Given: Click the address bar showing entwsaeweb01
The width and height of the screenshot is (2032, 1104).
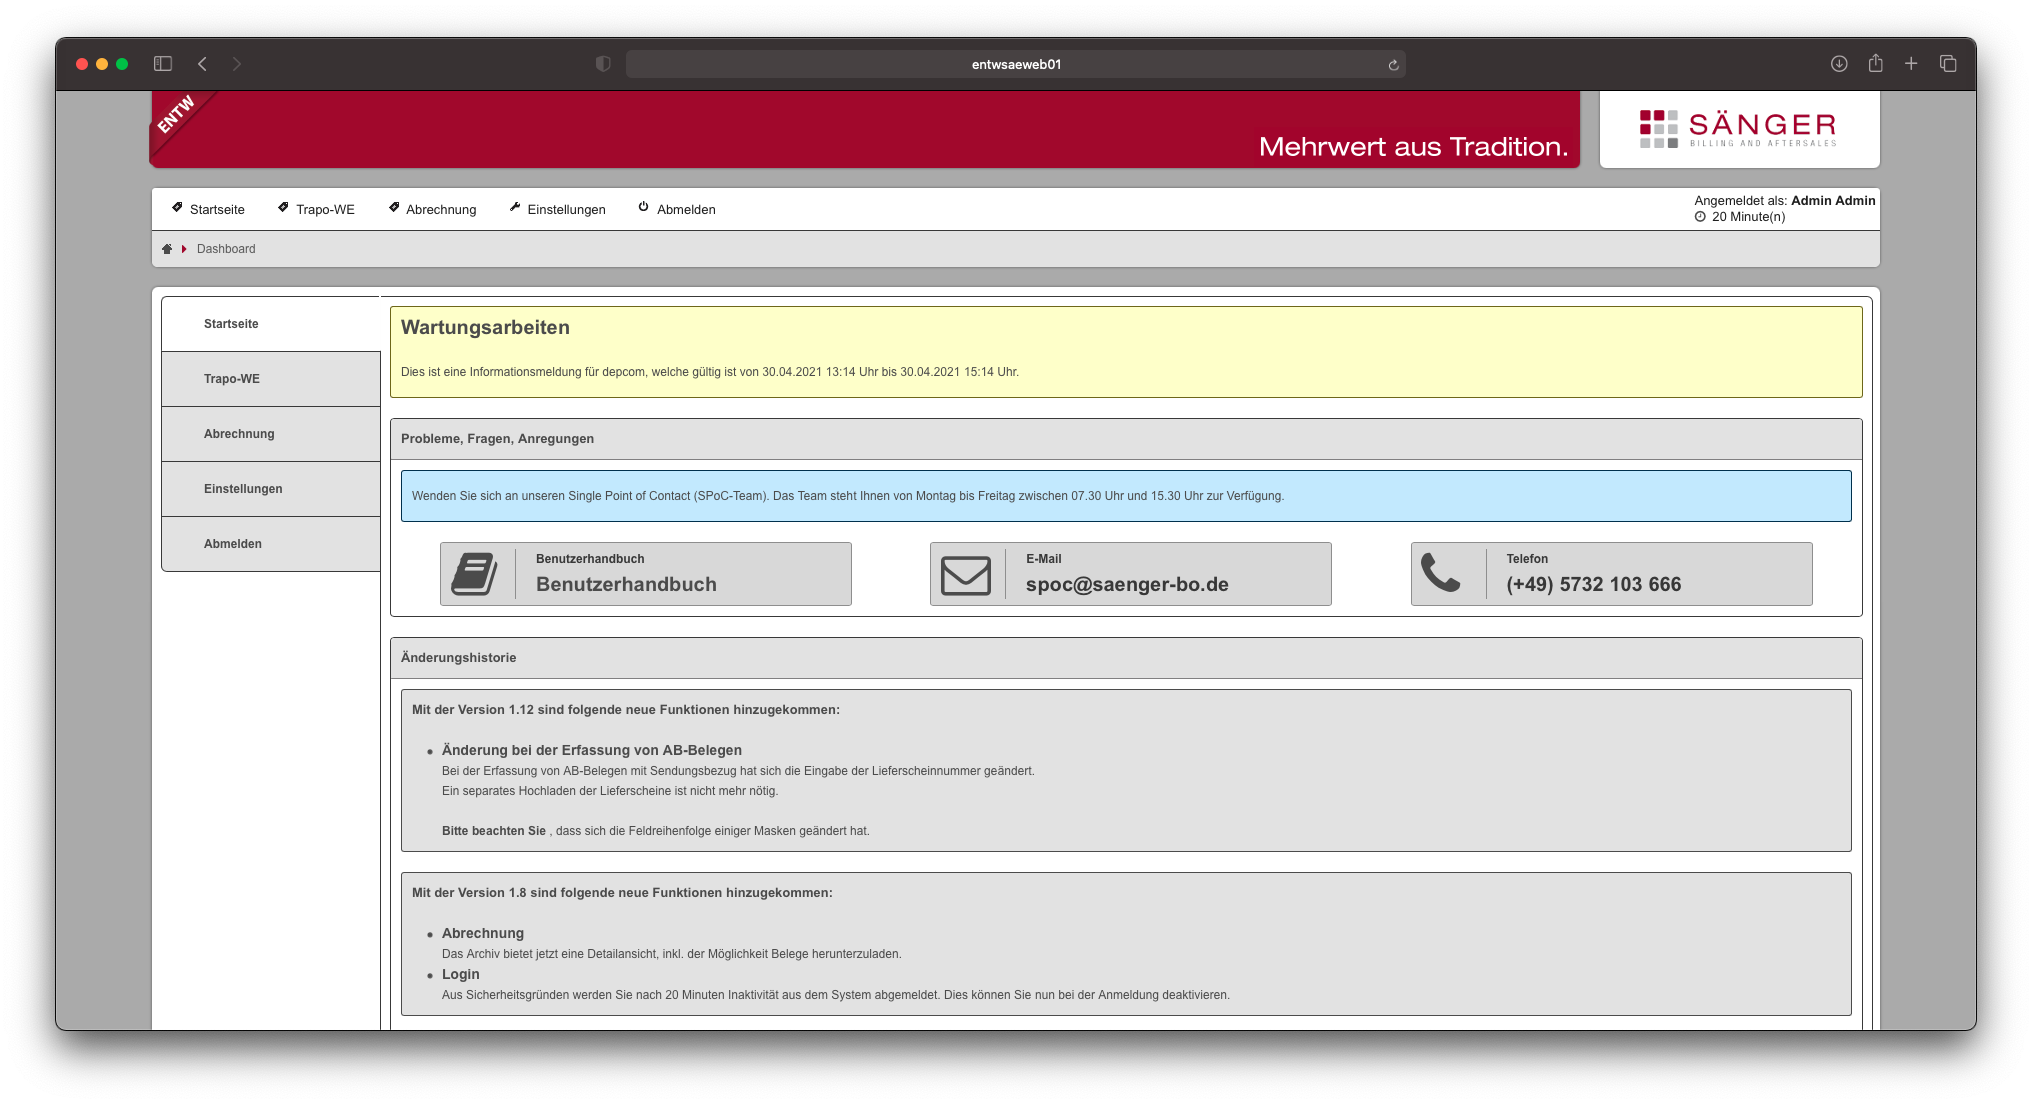Looking at the screenshot, I should [x=1016, y=64].
